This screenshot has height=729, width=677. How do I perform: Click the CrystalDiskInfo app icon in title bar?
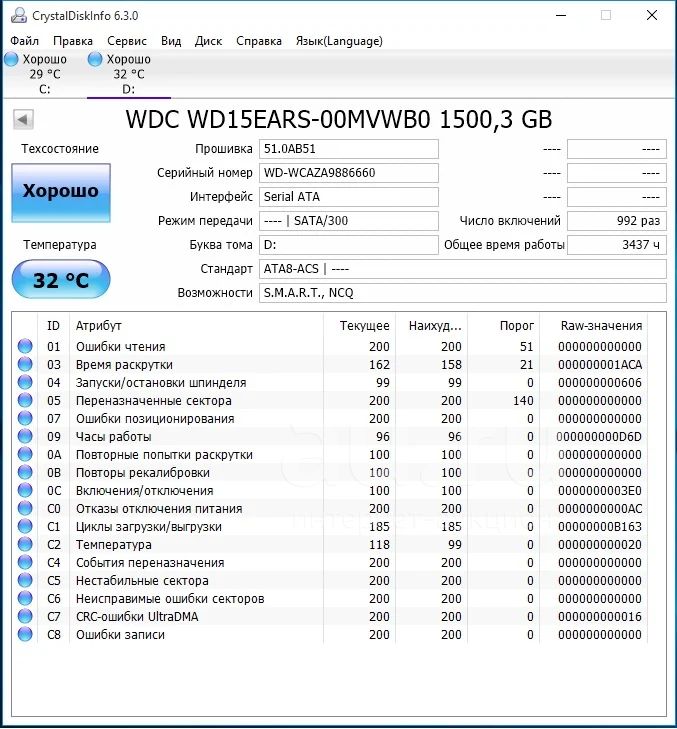pos(19,15)
